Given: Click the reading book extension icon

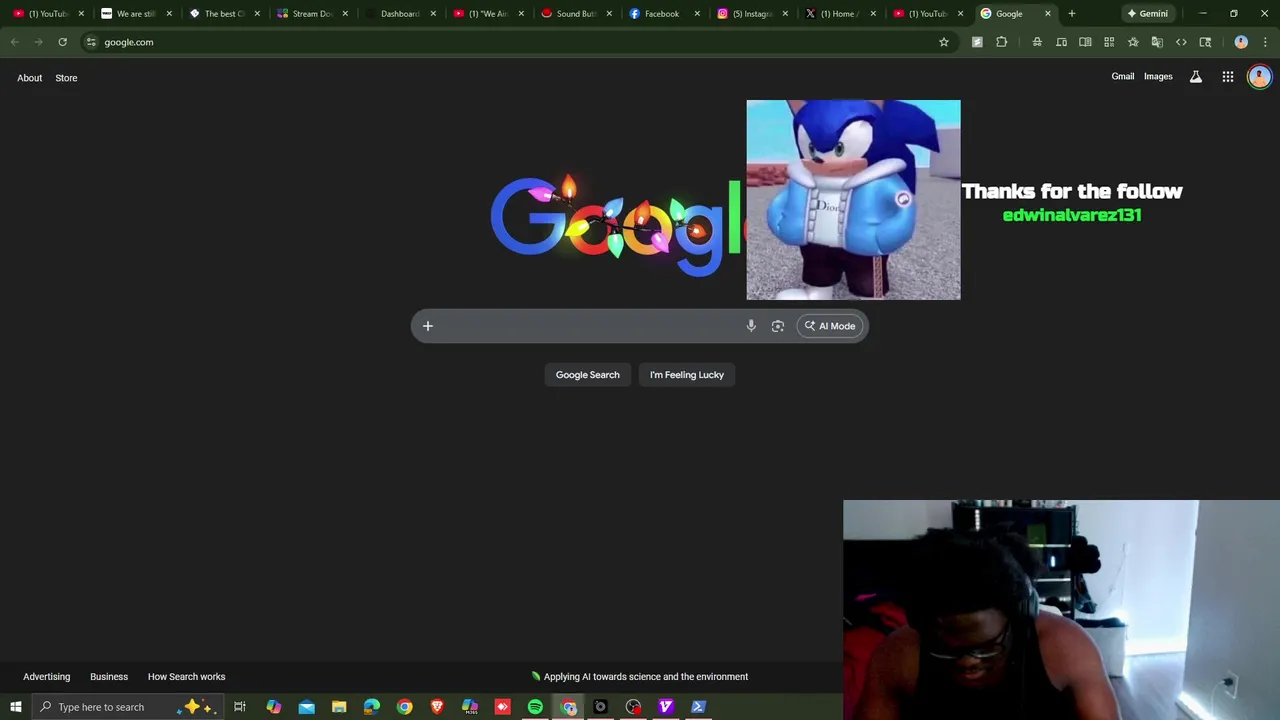Looking at the screenshot, I should (x=1085, y=42).
